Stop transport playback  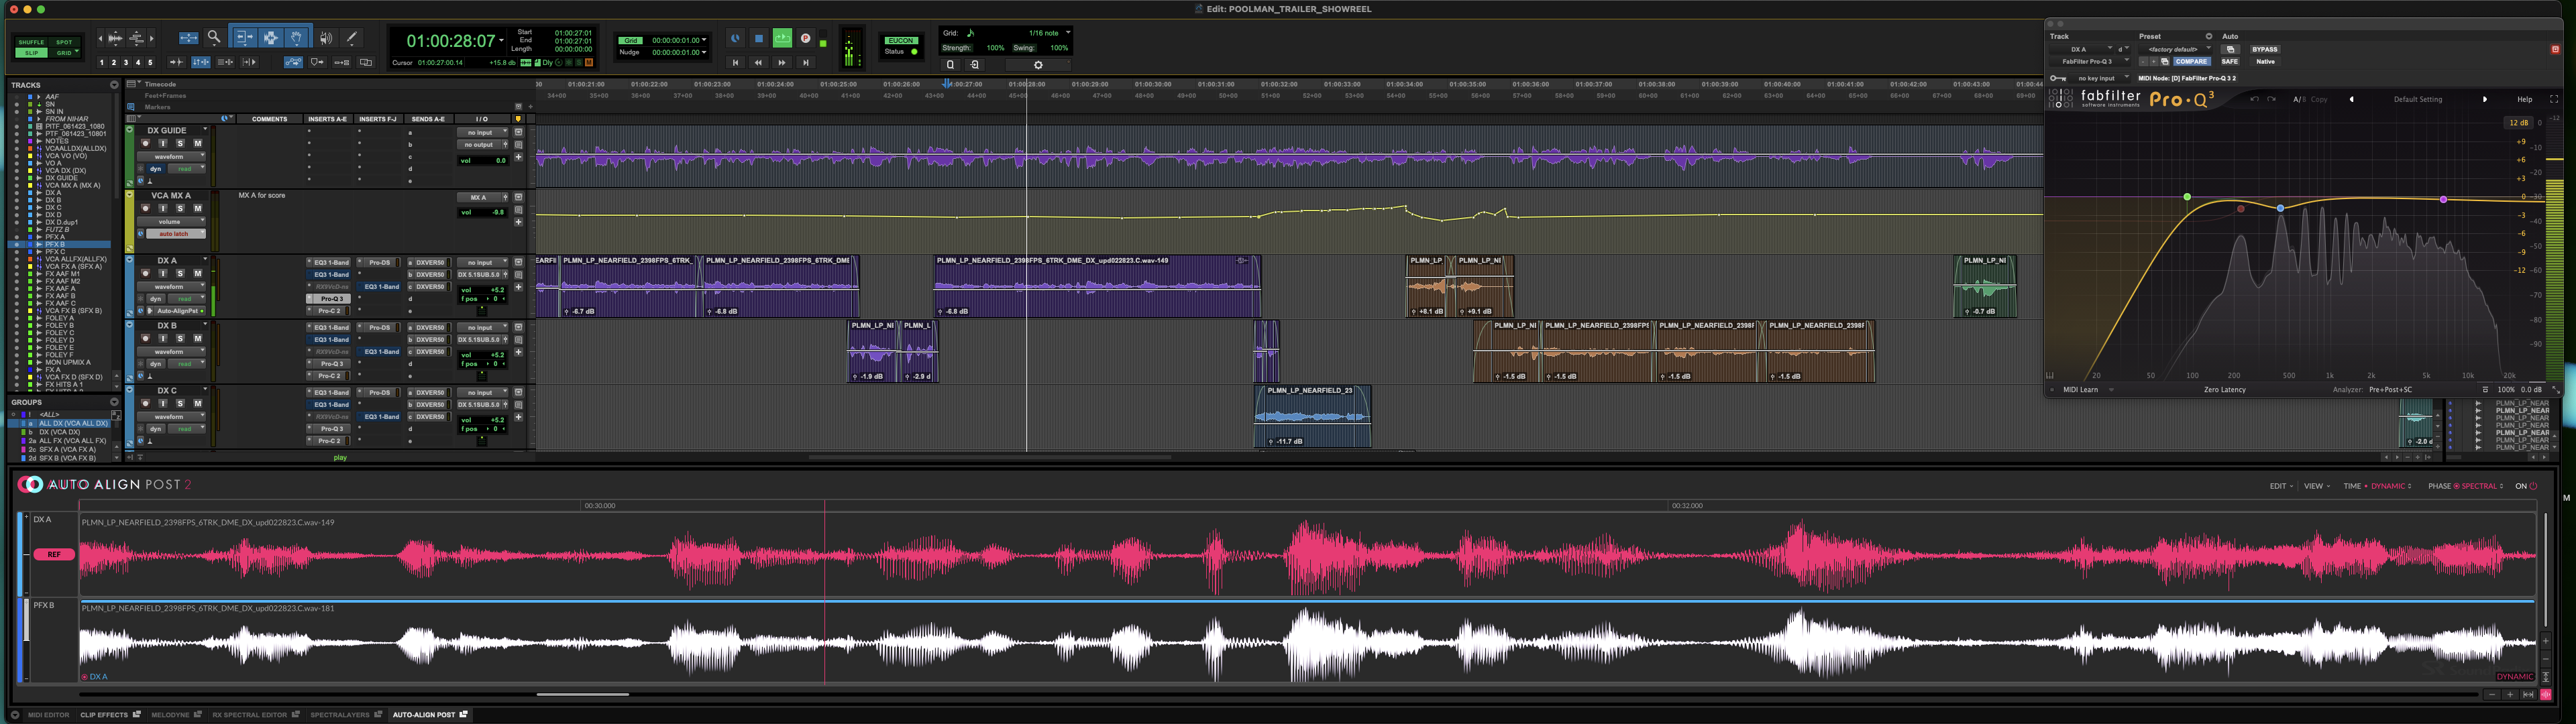[759, 39]
